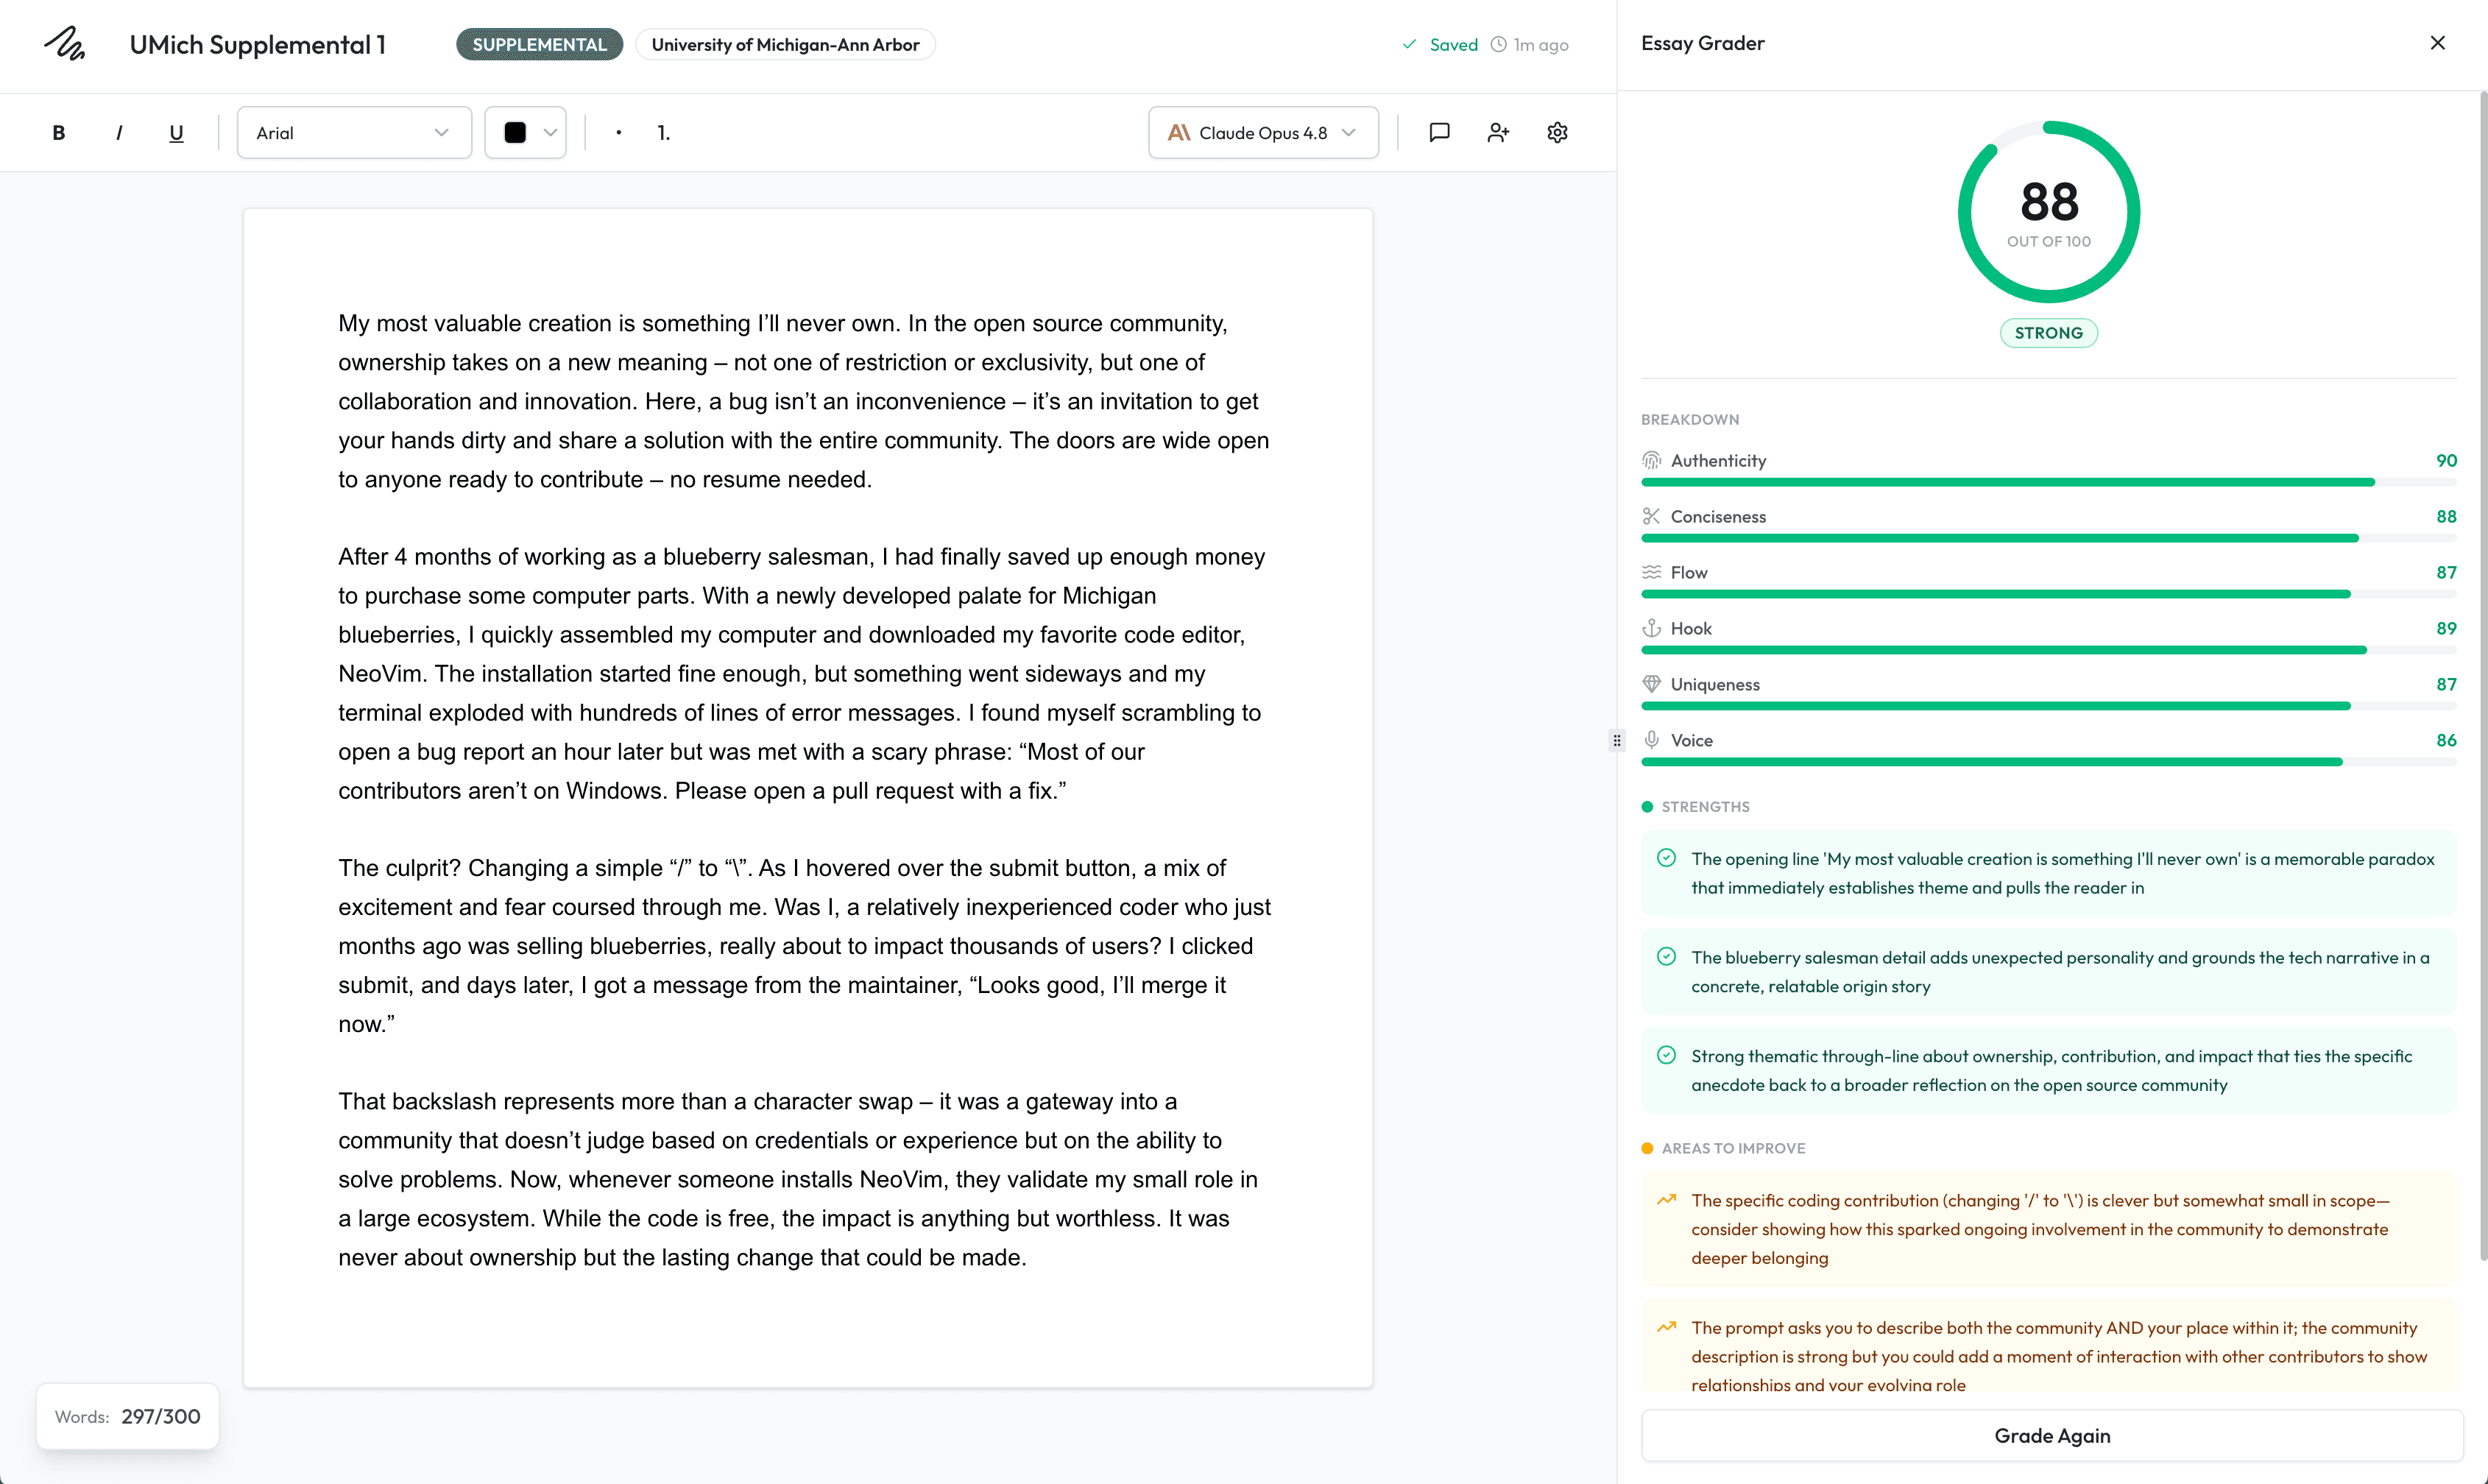Click the University of Michigan-Ann Arbor tag
Viewport: 2488px width, 1484px height.
click(785, 45)
